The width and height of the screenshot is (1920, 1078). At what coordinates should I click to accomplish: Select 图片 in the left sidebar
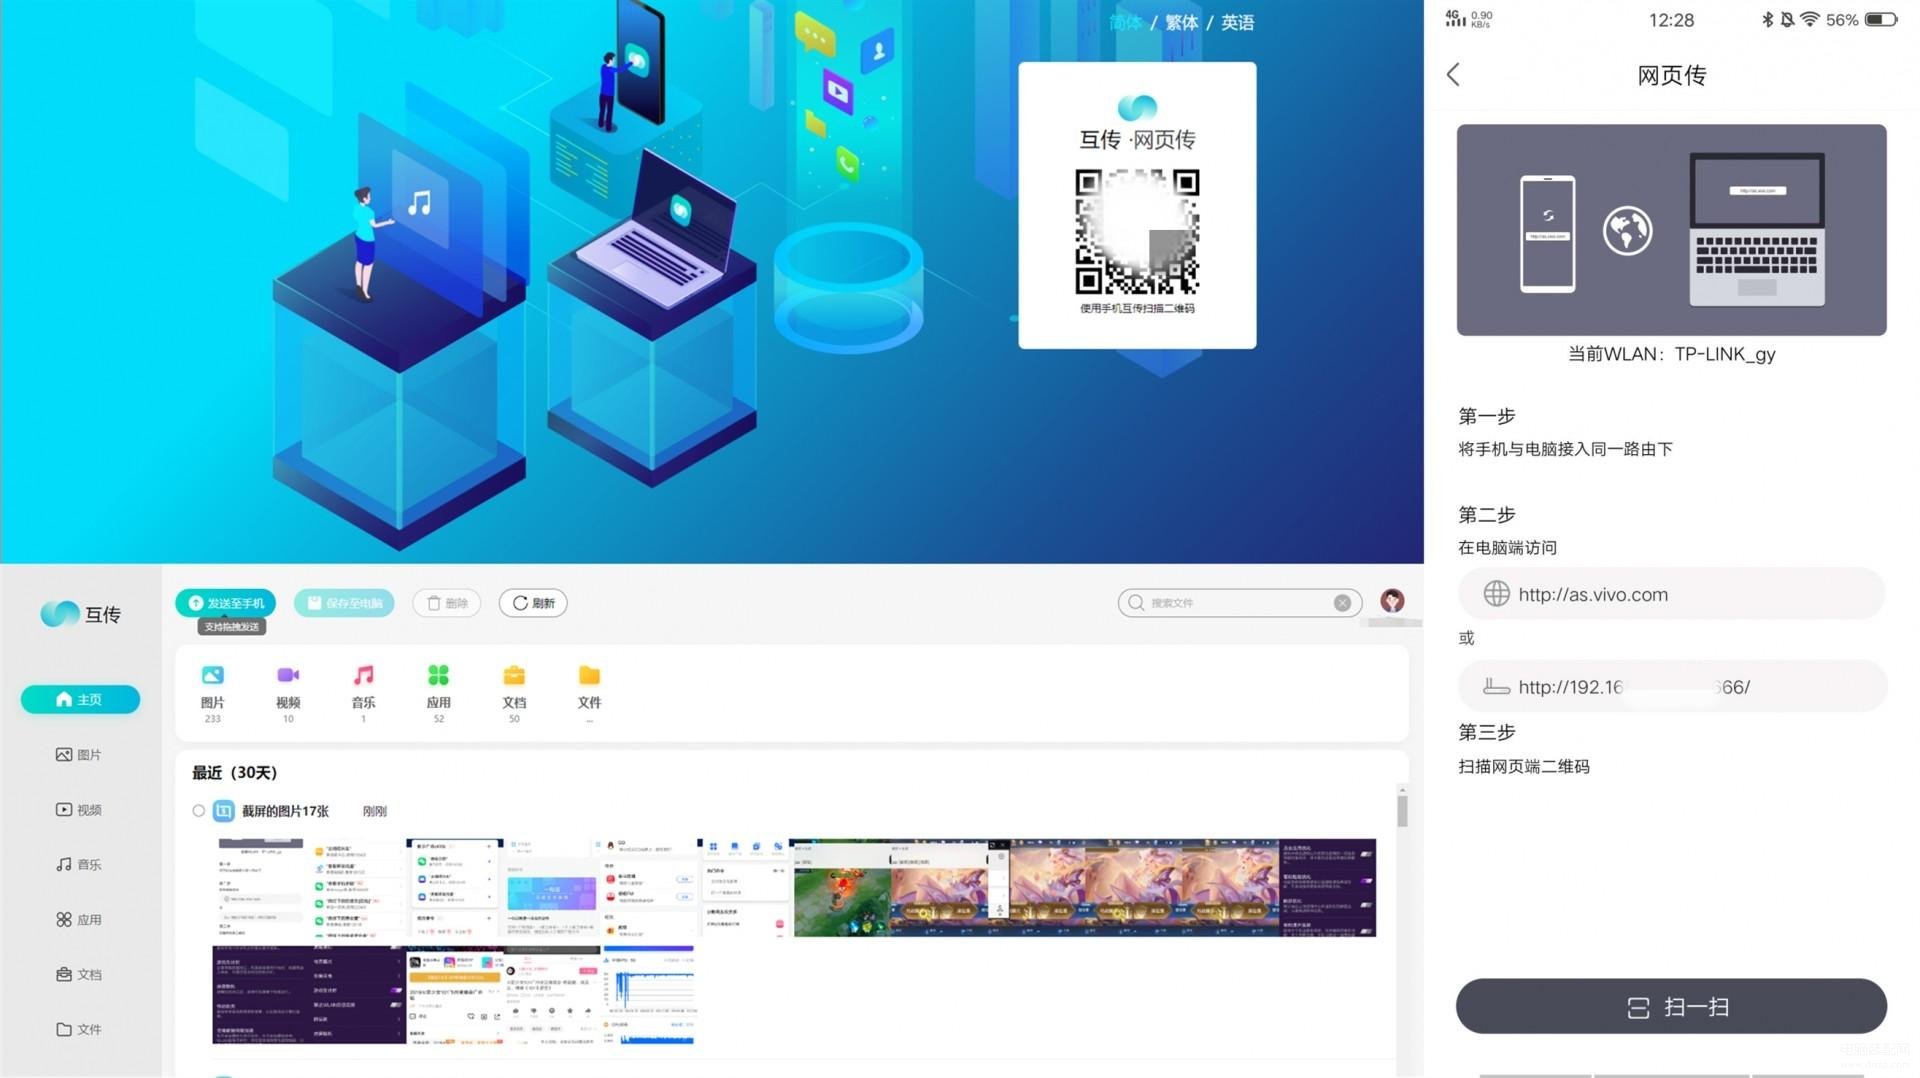(79, 754)
